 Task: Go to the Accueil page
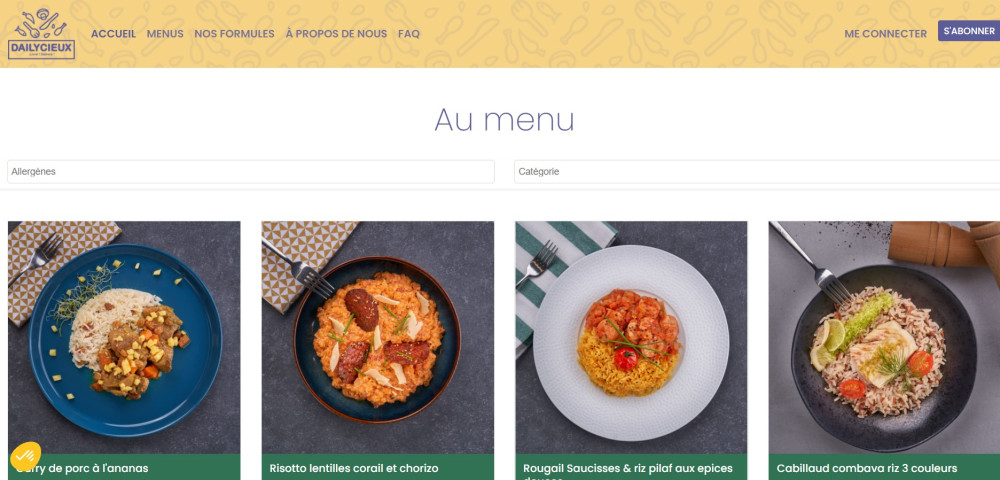coord(114,34)
